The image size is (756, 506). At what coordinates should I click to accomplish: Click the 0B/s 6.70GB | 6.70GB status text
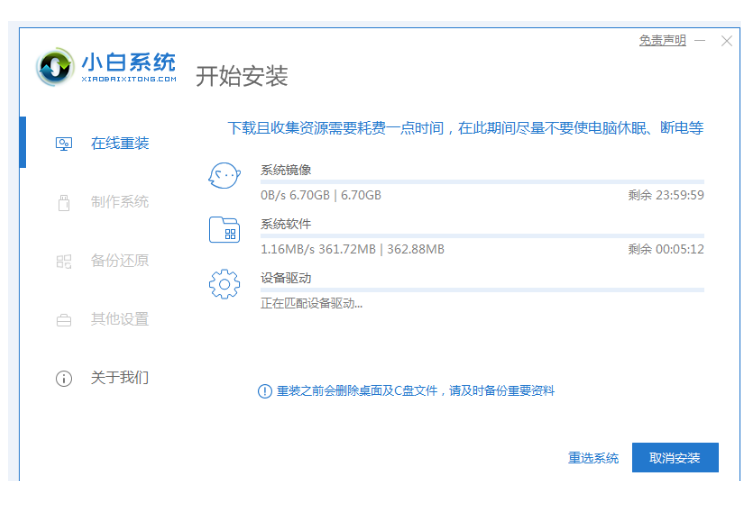pos(321,195)
